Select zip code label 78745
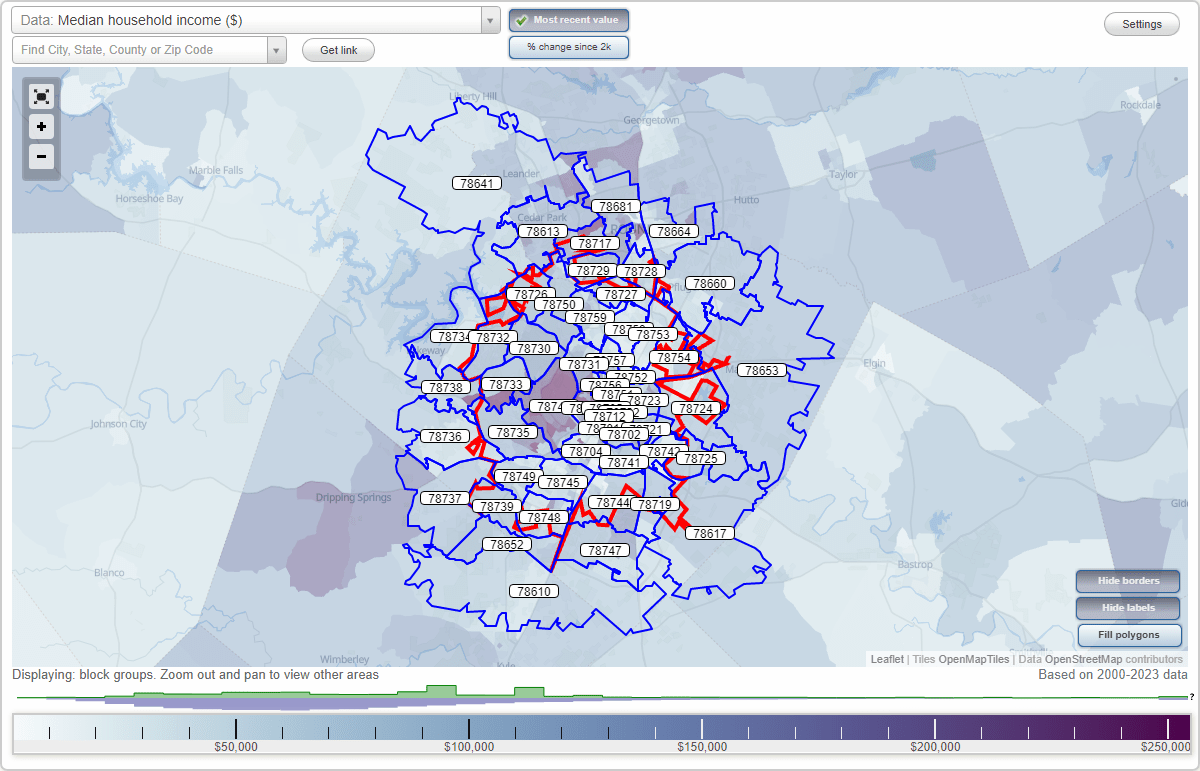The image size is (1200, 771). tap(563, 482)
